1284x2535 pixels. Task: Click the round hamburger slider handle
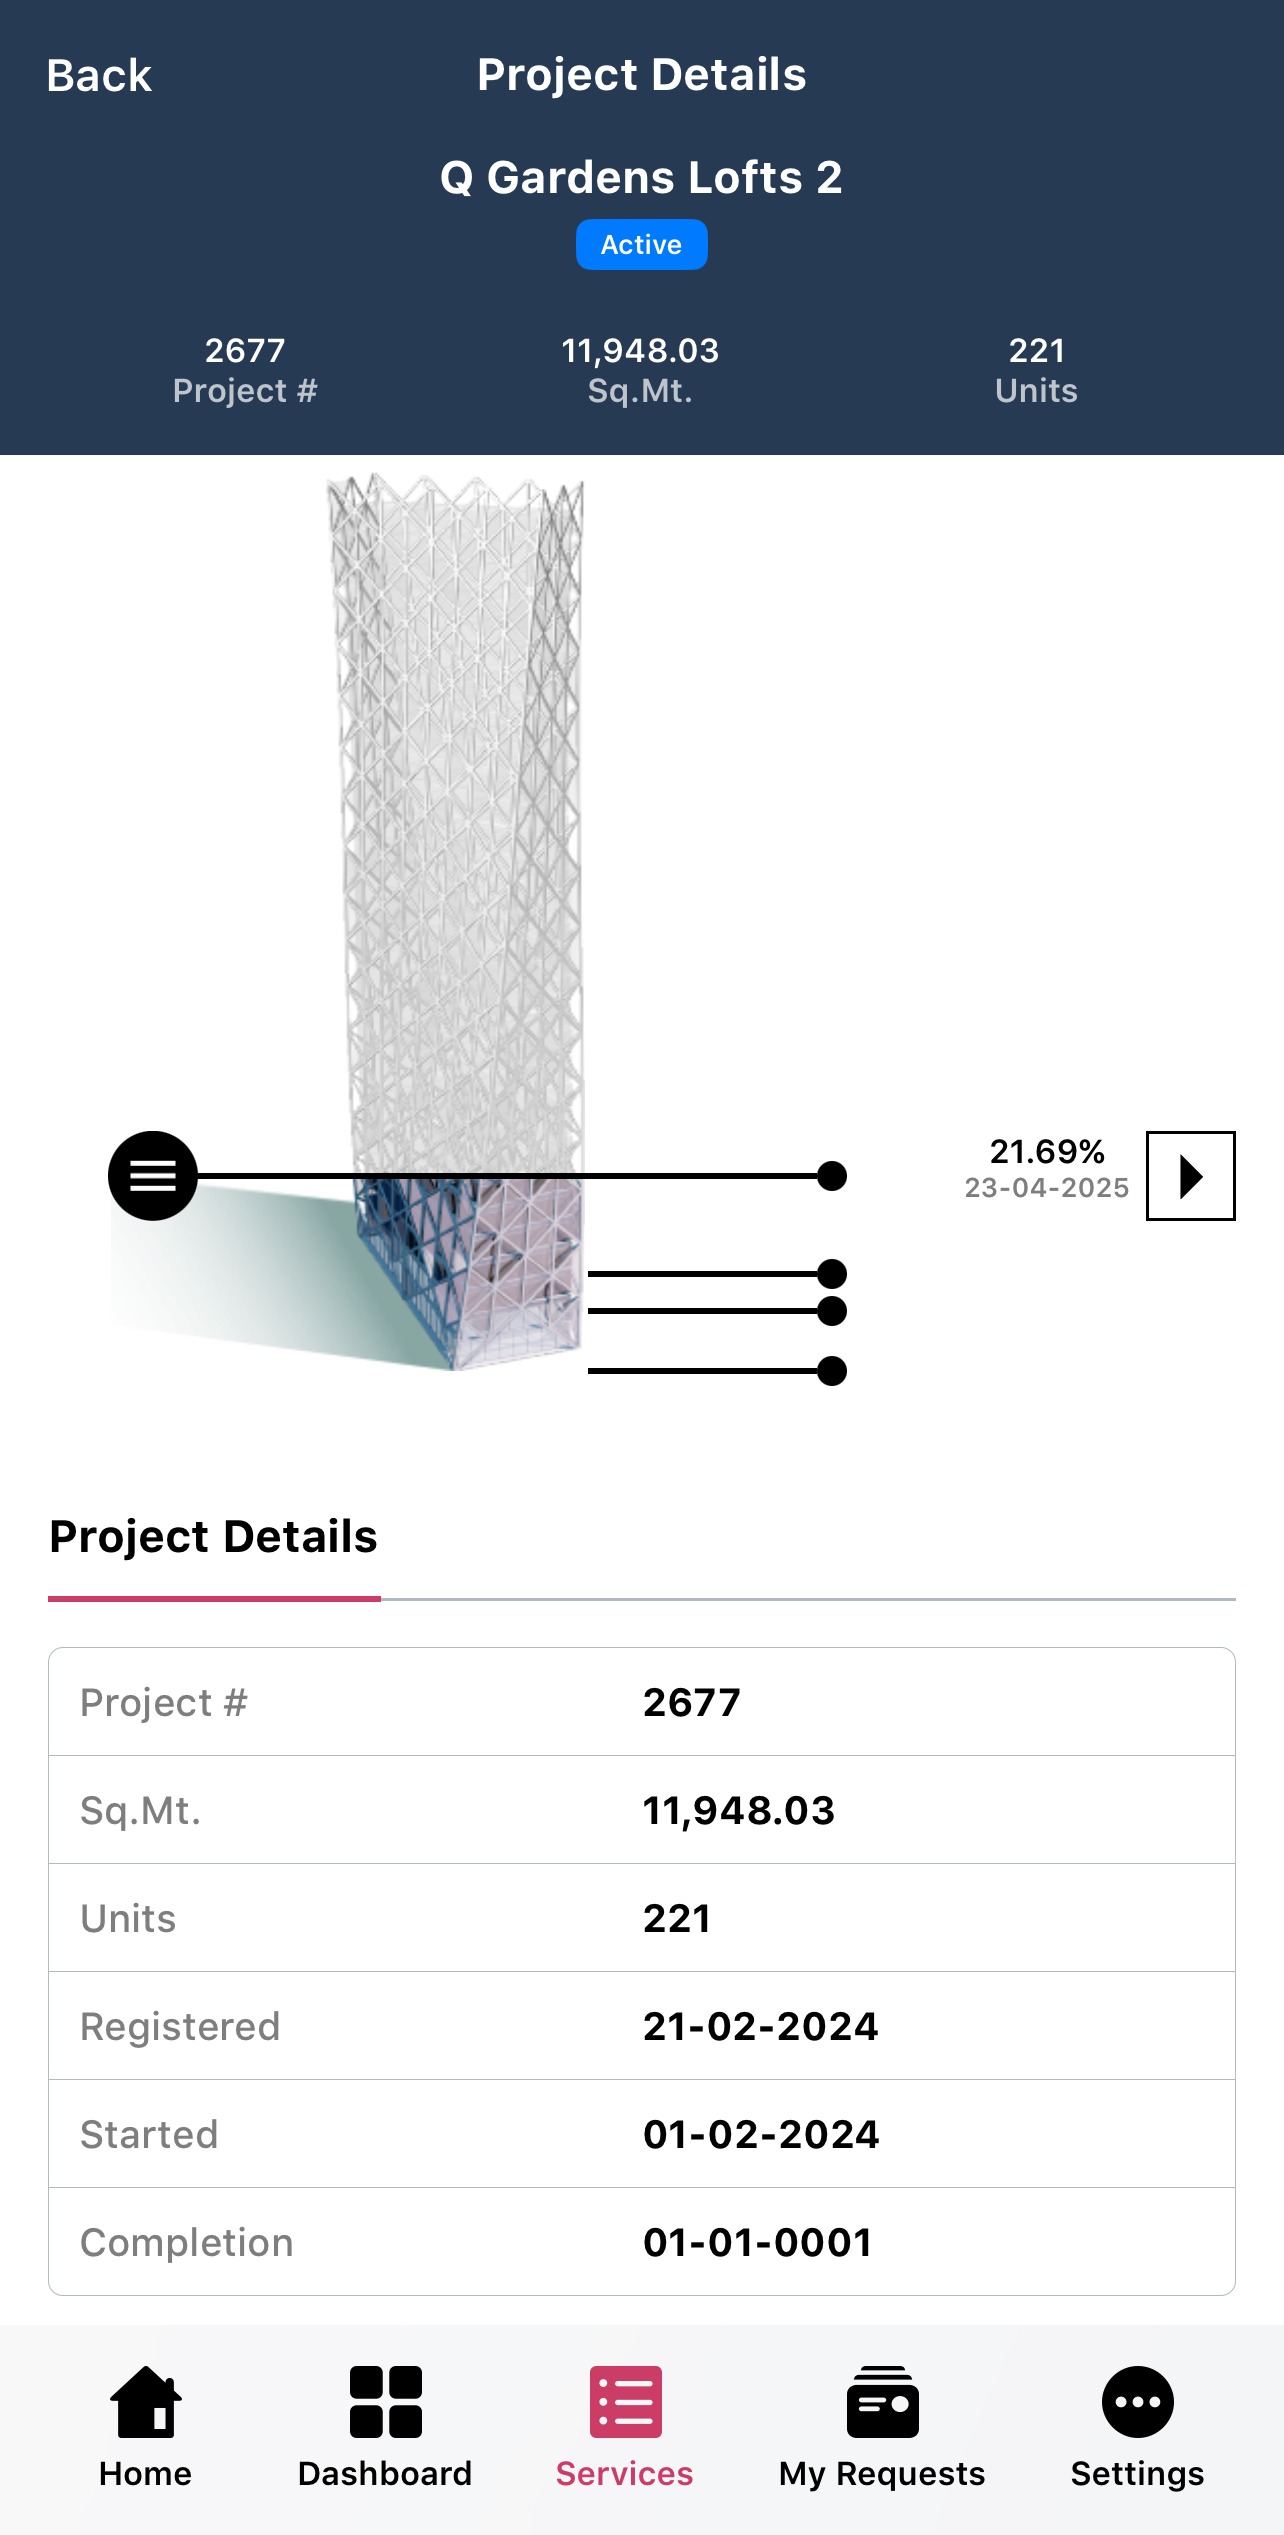(153, 1176)
